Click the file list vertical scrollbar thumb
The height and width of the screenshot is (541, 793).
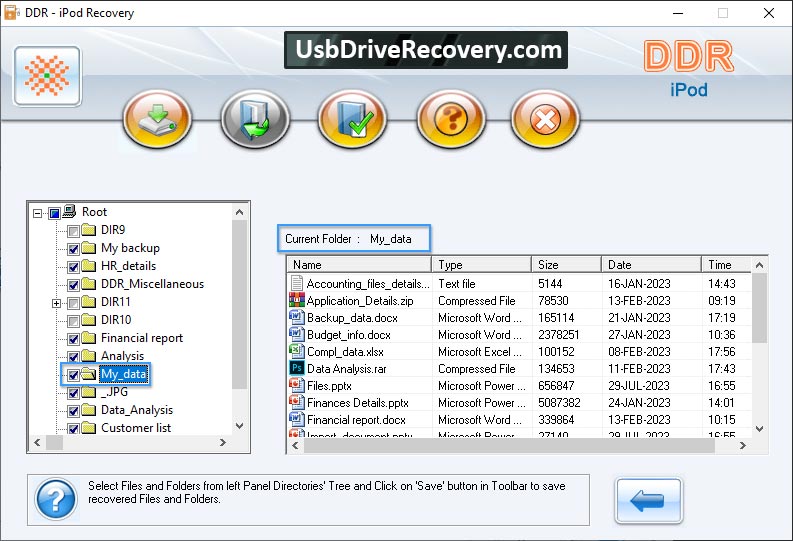pos(759,308)
